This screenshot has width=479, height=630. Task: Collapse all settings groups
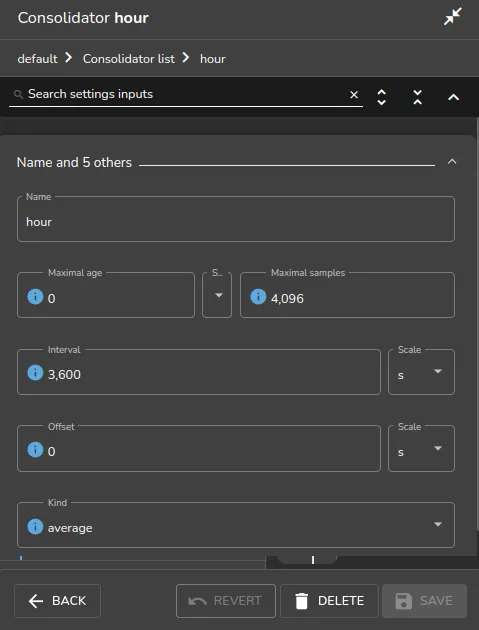[x=418, y=97]
